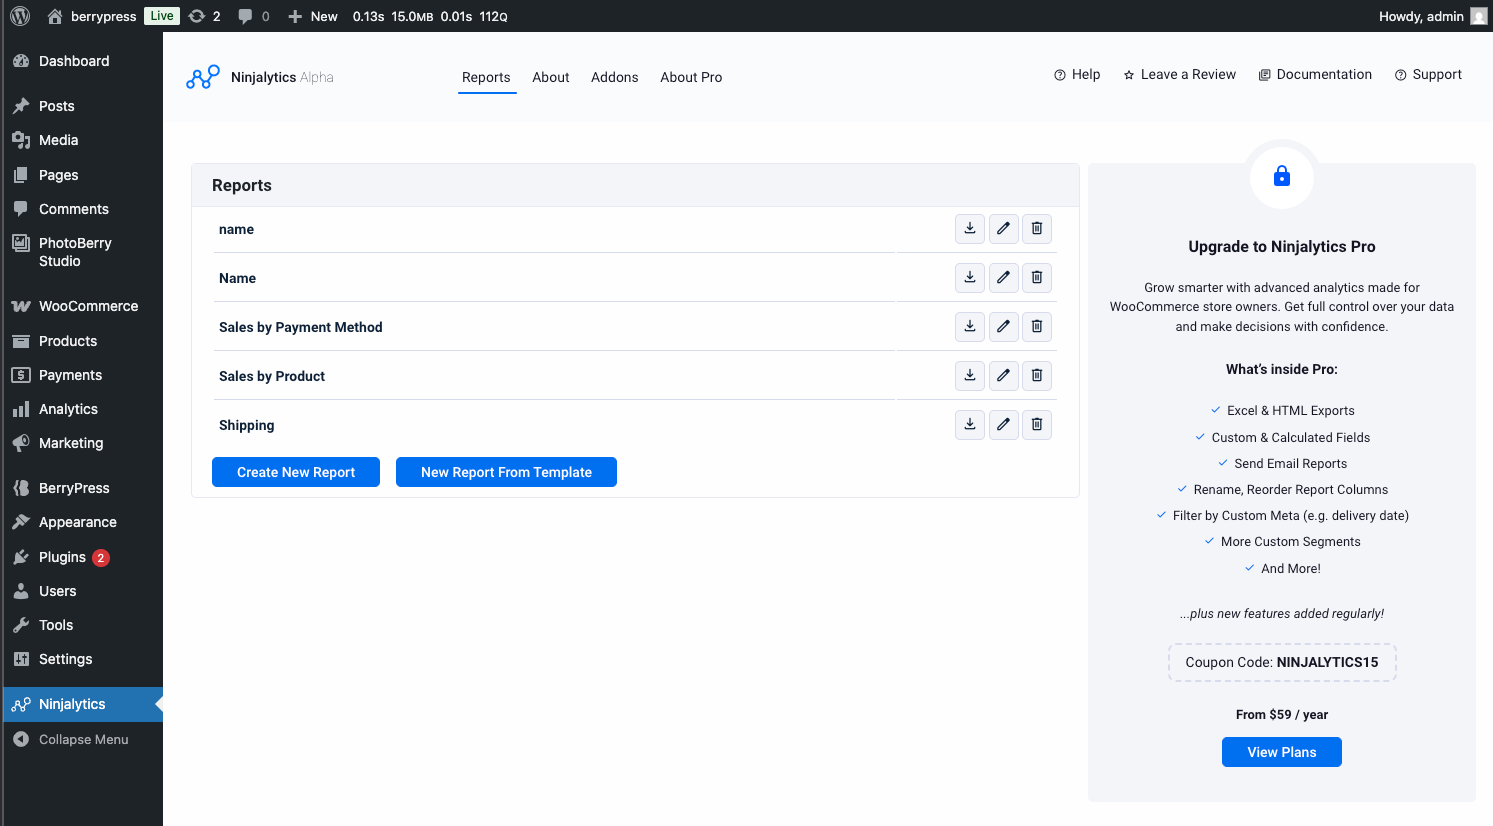Edit the capitalized 'Name' report
Image resolution: width=1493 pixels, height=826 pixels.
pos(1003,277)
